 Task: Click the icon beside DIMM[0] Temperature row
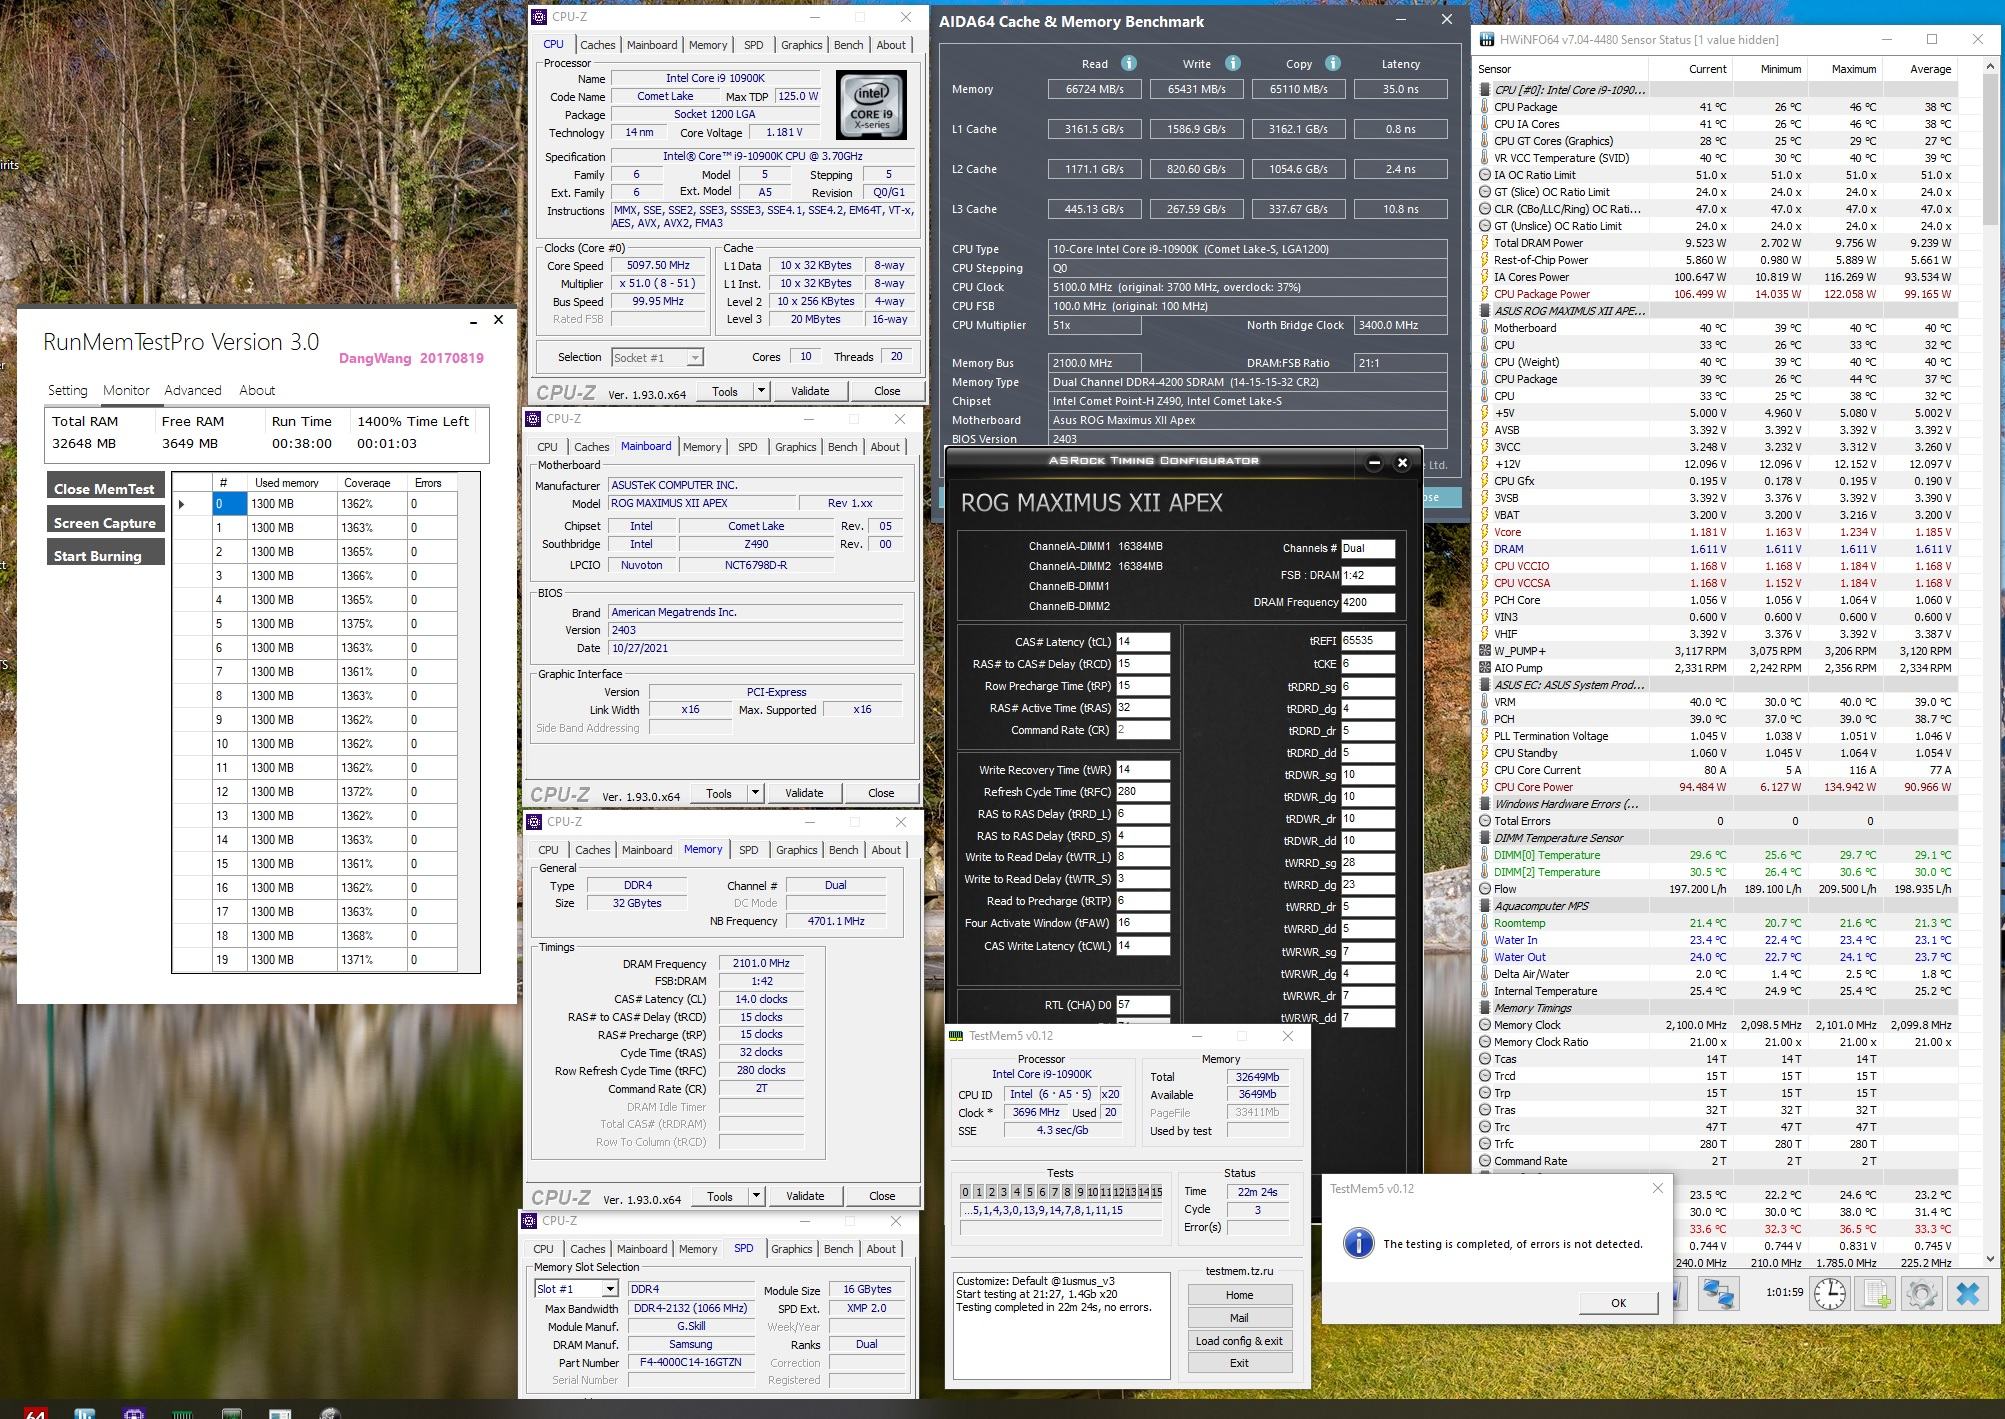pyautogui.click(x=1485, y=855)
